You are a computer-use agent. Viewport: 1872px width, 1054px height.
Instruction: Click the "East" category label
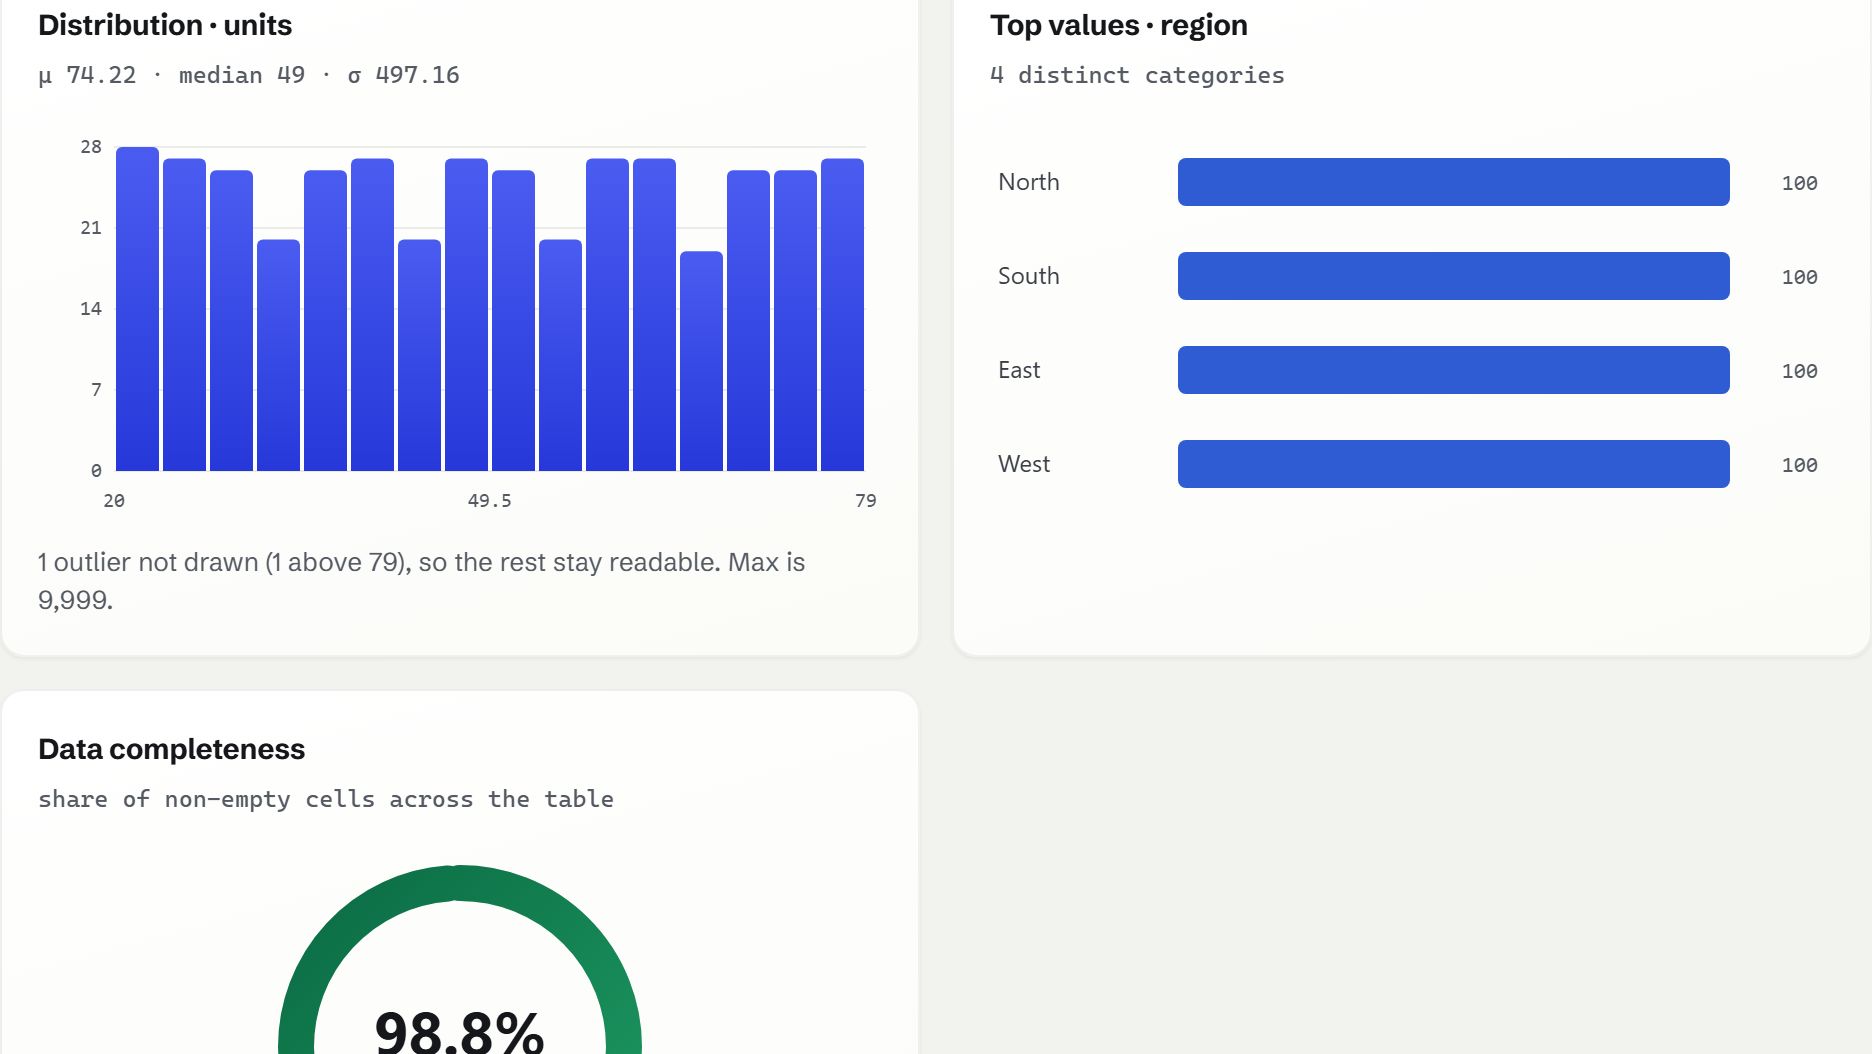tap(1019, 370)
